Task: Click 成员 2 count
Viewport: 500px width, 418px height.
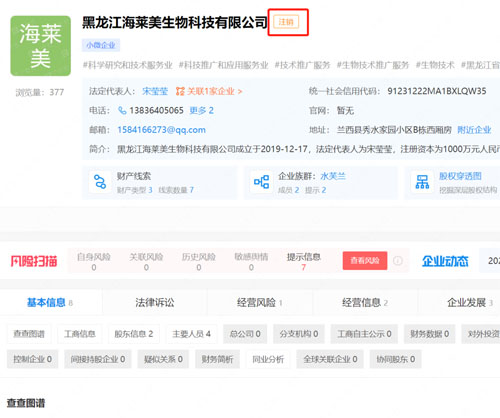Action: [289, 190]
